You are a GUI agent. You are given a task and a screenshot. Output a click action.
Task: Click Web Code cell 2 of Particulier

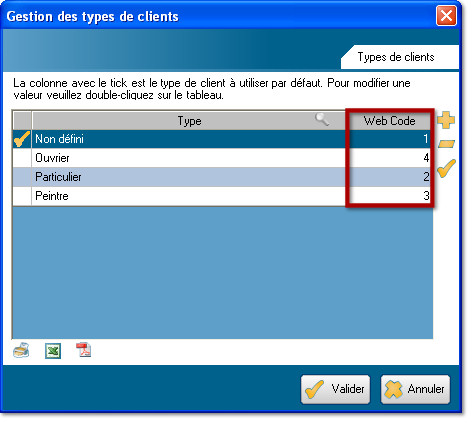coord(389,177)
